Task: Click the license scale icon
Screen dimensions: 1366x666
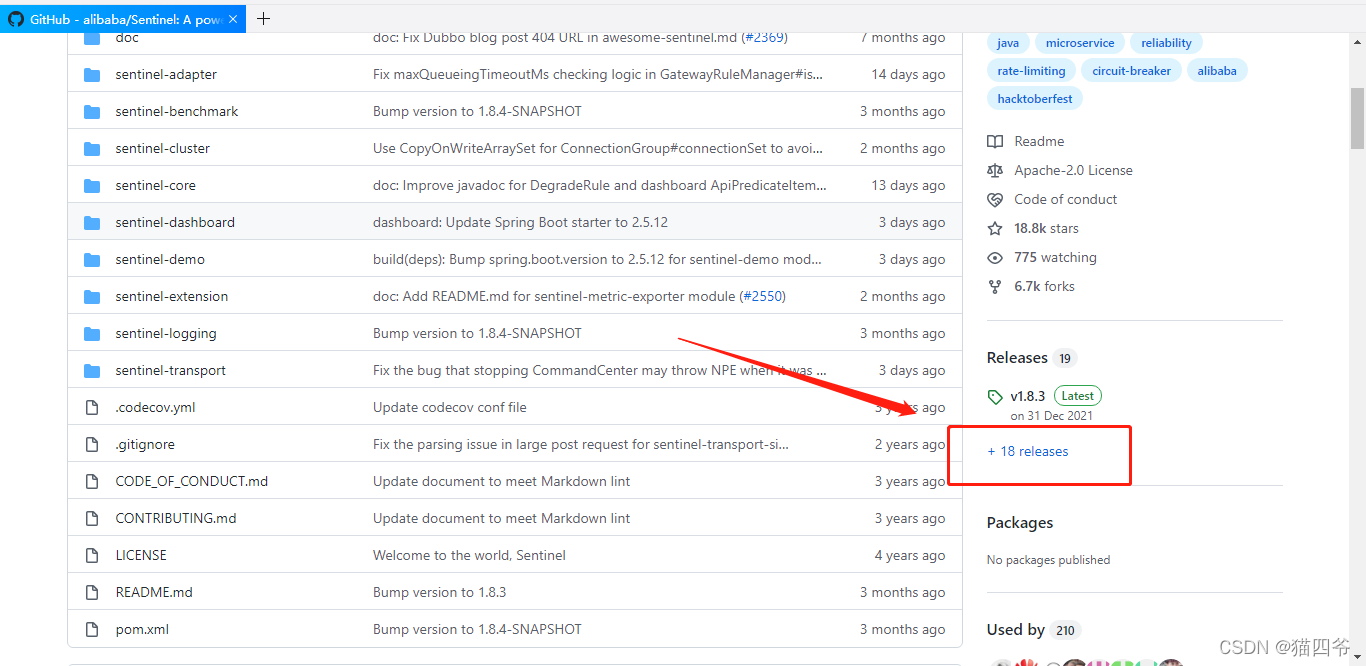Action: pos(995,171)
